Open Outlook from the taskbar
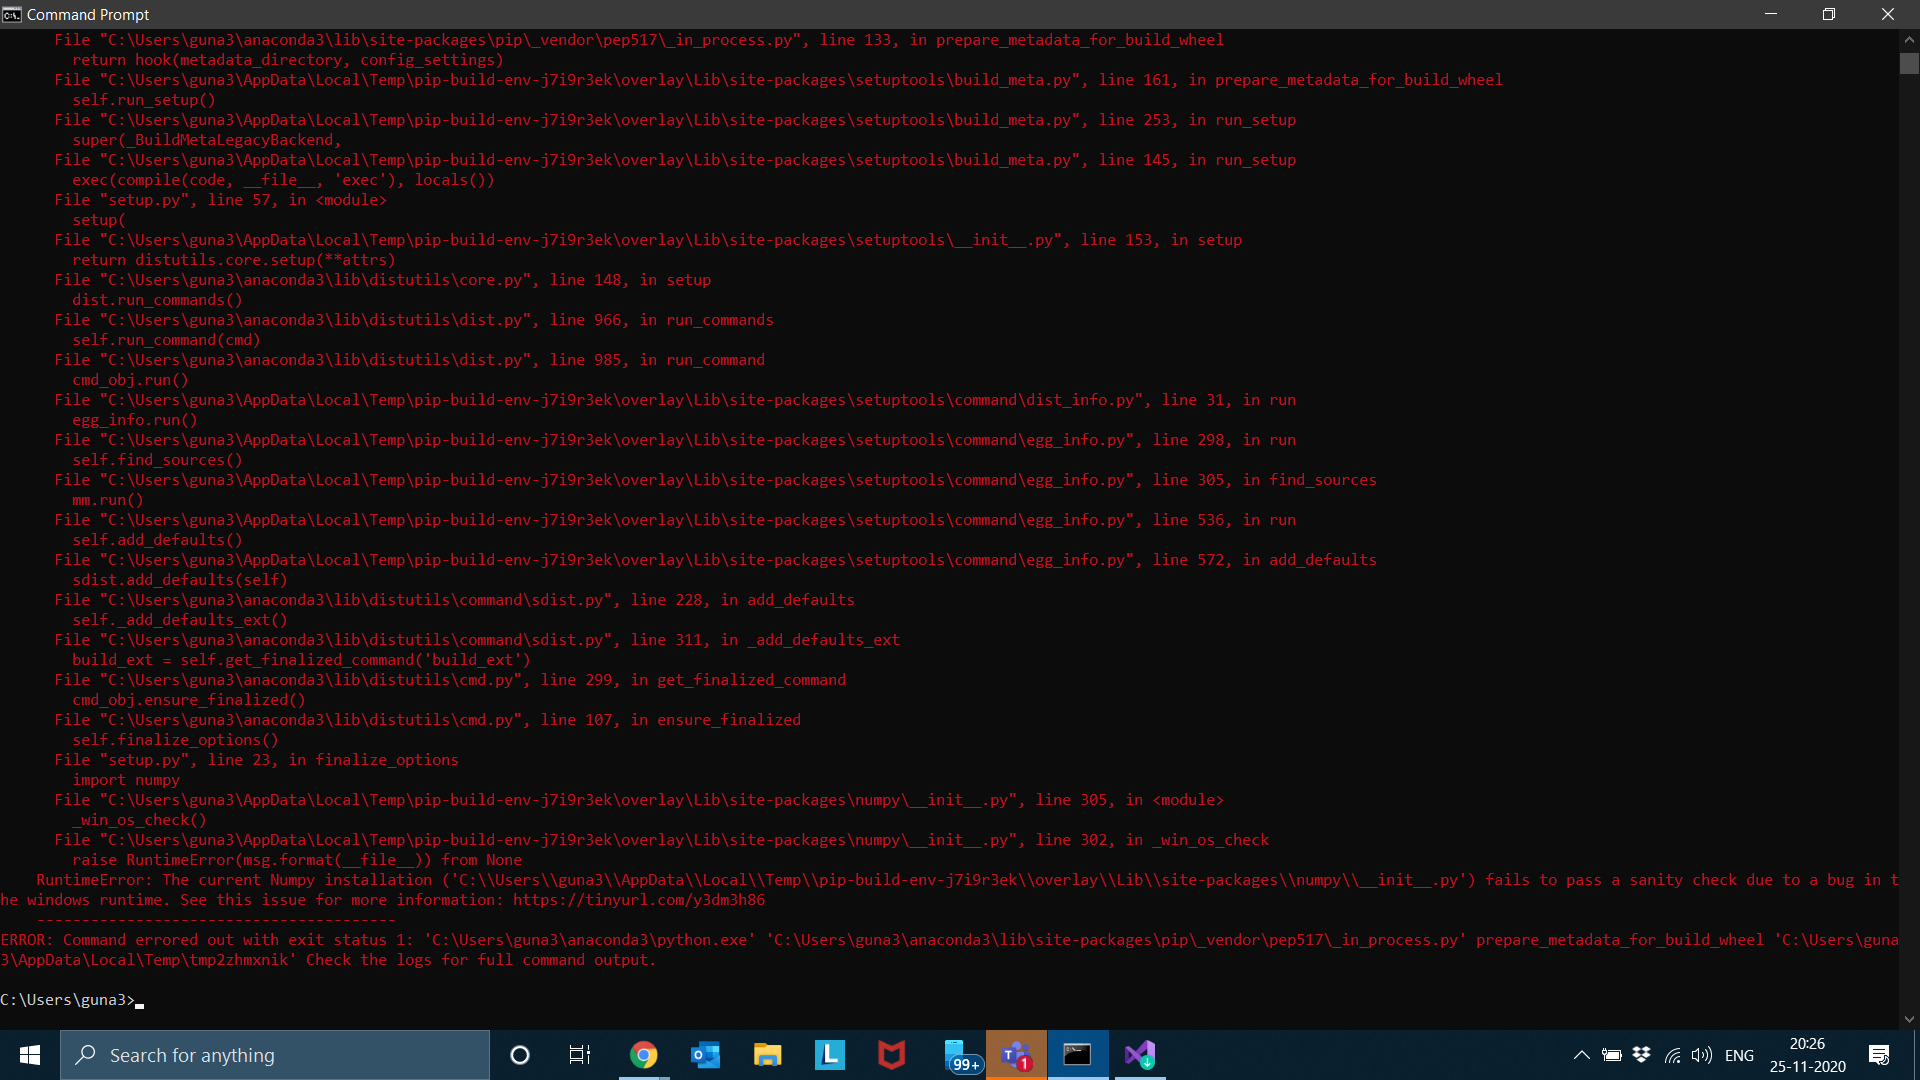The image size is (1920, 1080). click(706, 1055)
